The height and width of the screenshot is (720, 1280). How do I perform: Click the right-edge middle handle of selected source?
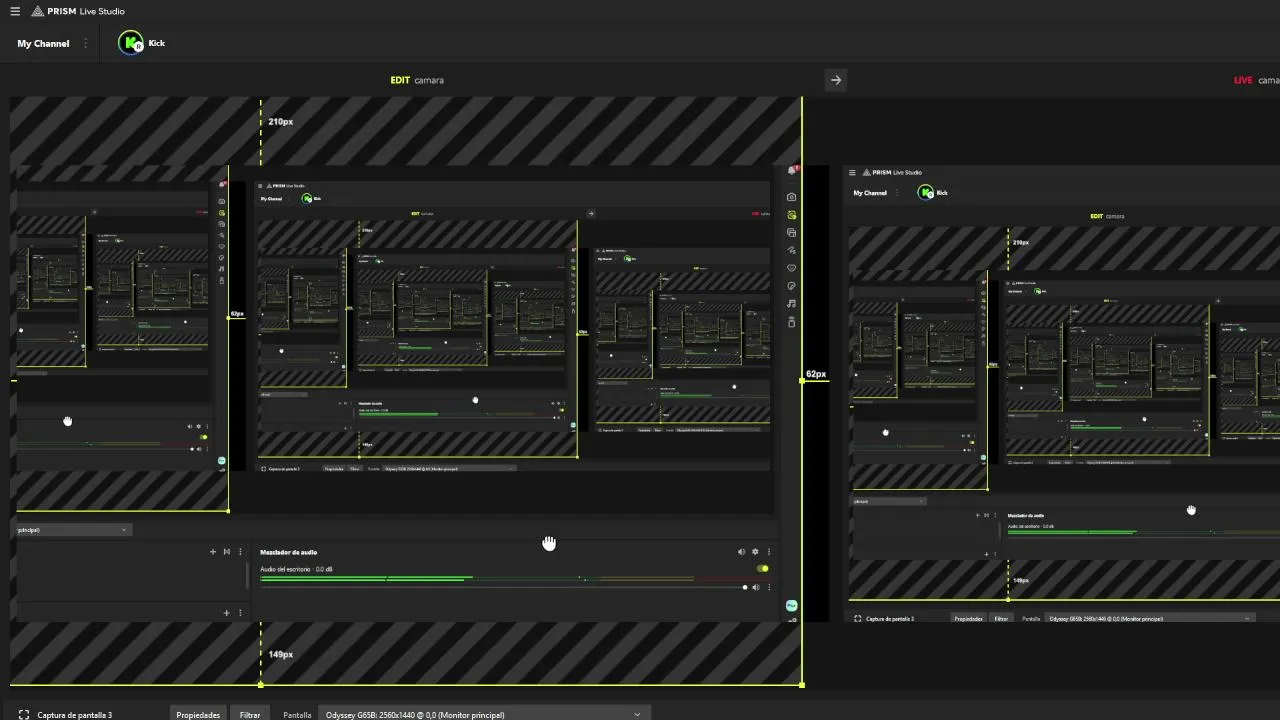point(802,381)
